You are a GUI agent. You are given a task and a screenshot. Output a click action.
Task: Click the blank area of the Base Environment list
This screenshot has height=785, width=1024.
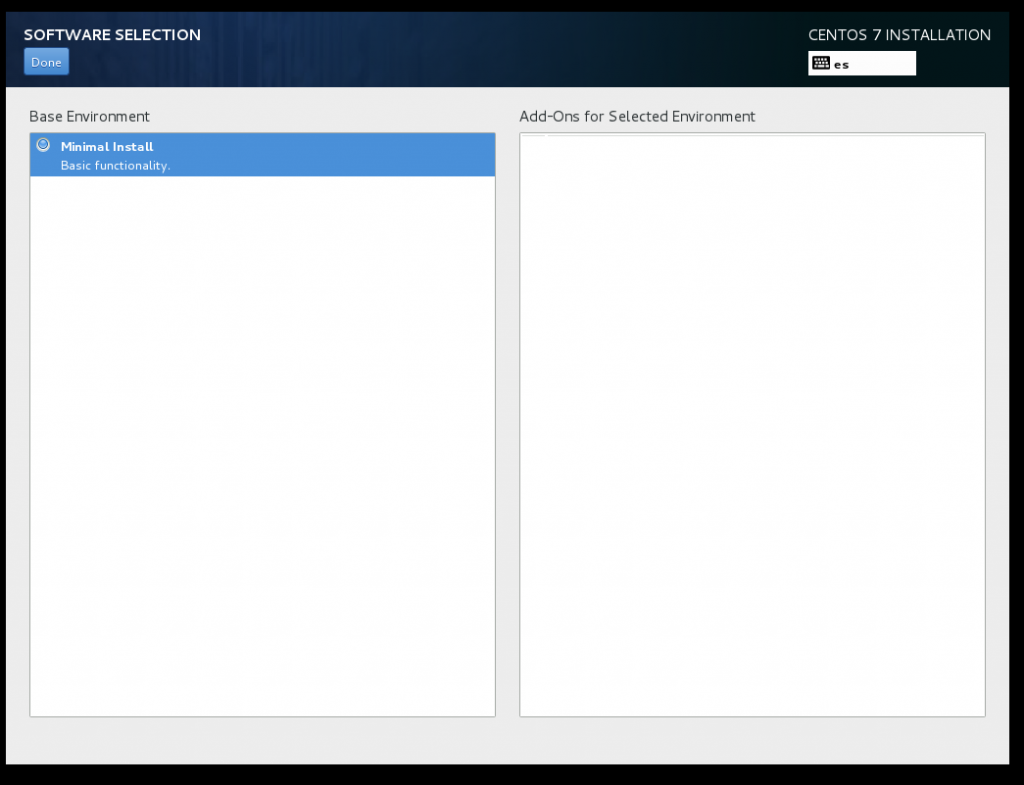tap(260, 450)
